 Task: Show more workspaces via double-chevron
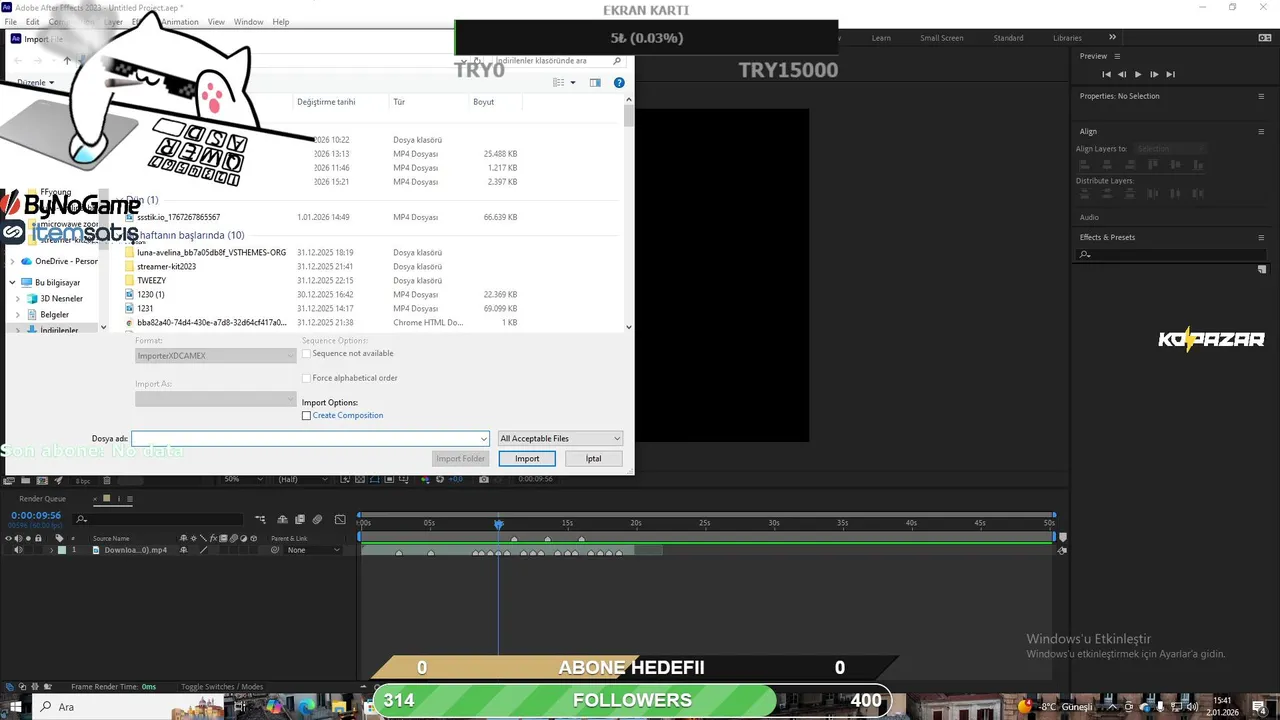(x=1112, y=38)
